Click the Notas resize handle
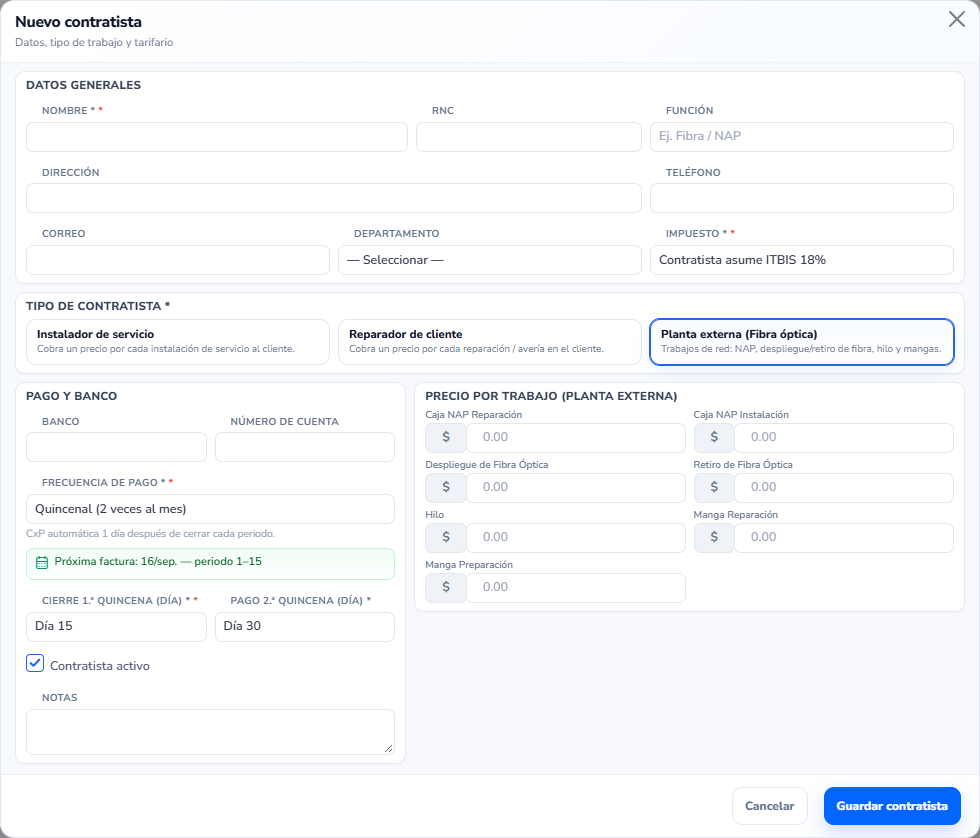The image size is (980, 838). pyautogui.click(x=388, y=748)
